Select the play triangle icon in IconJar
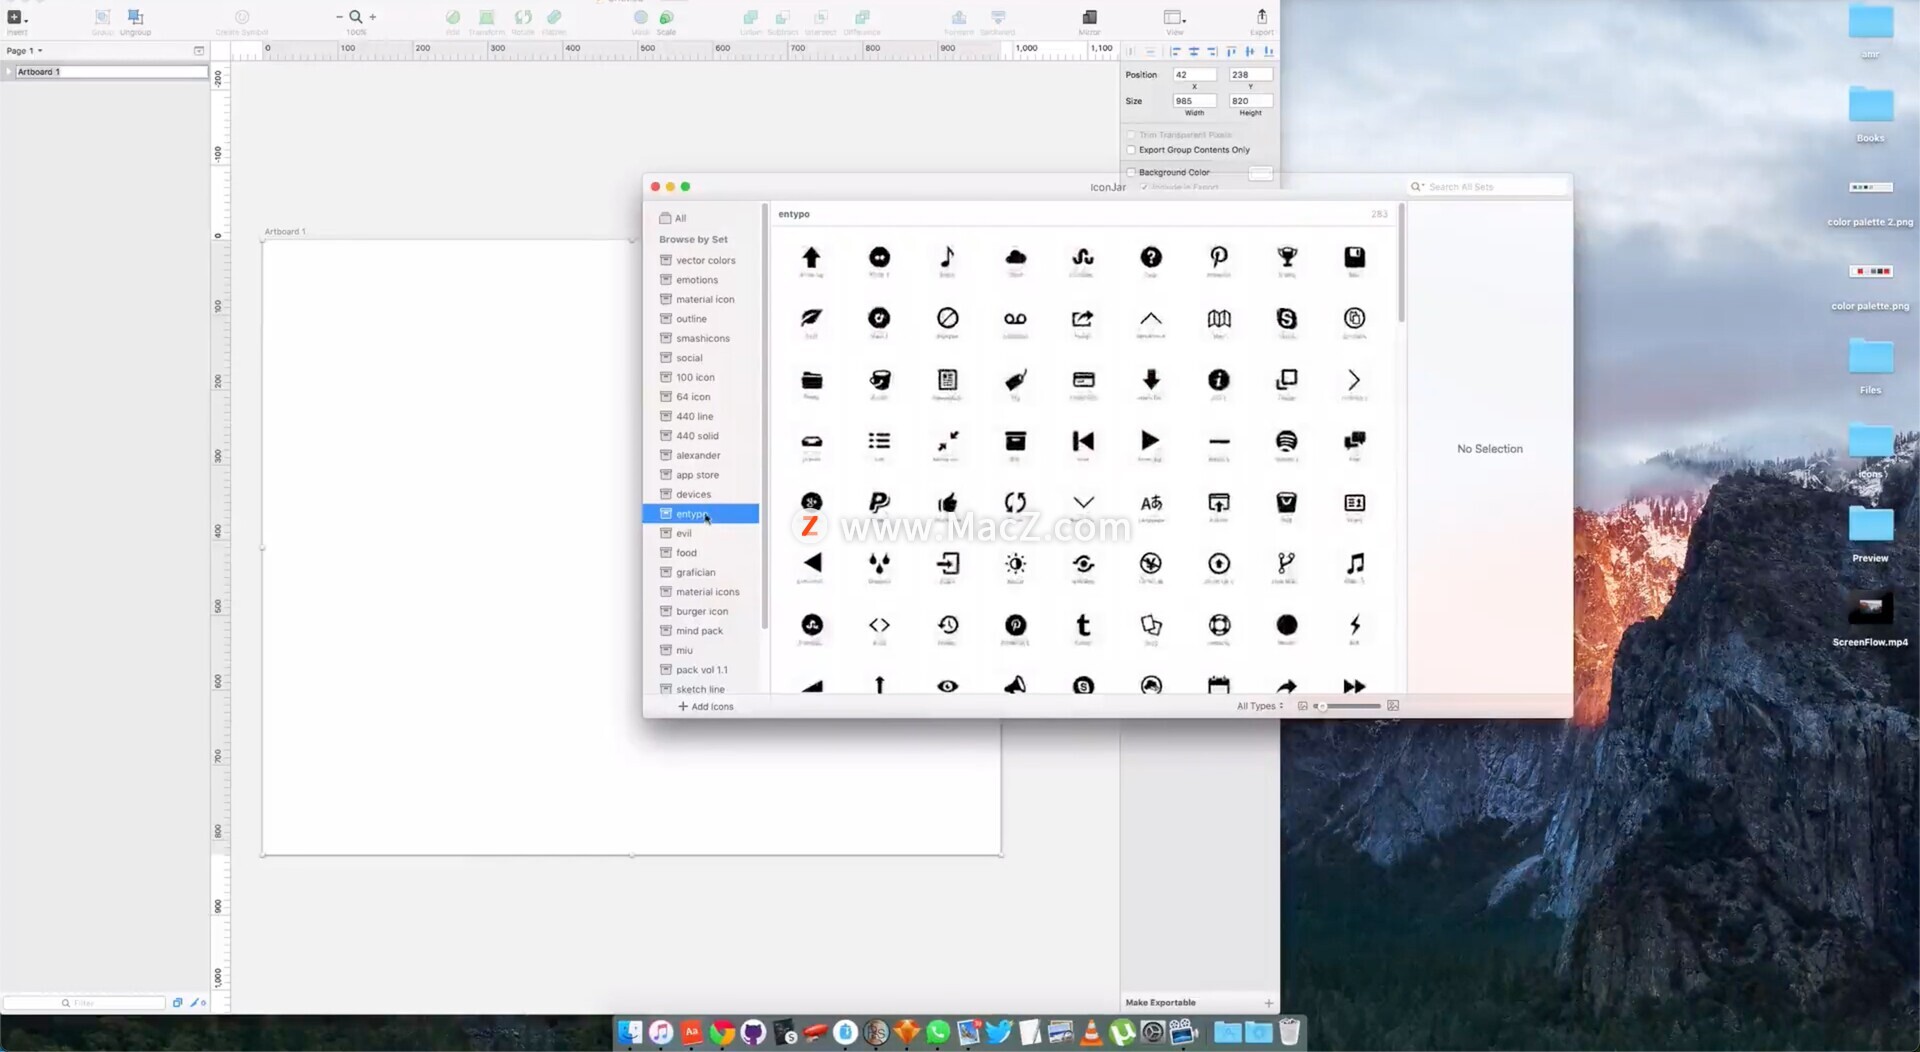Viewport: 1920px width, 1052px height. point(1150,440)
